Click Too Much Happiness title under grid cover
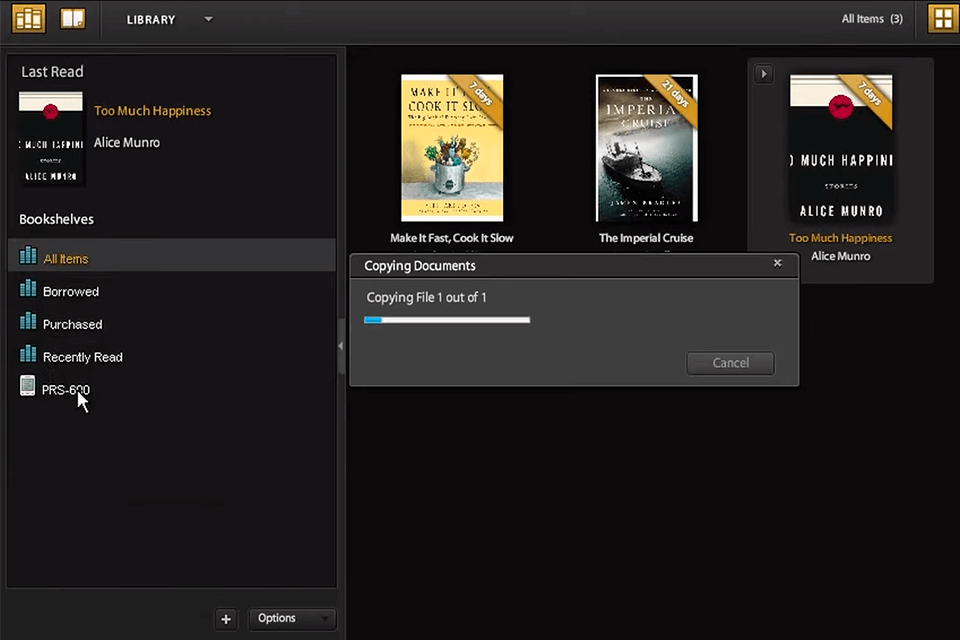This screenshot has width=960, height=640. pyautogui.click(x=841, y=238)
